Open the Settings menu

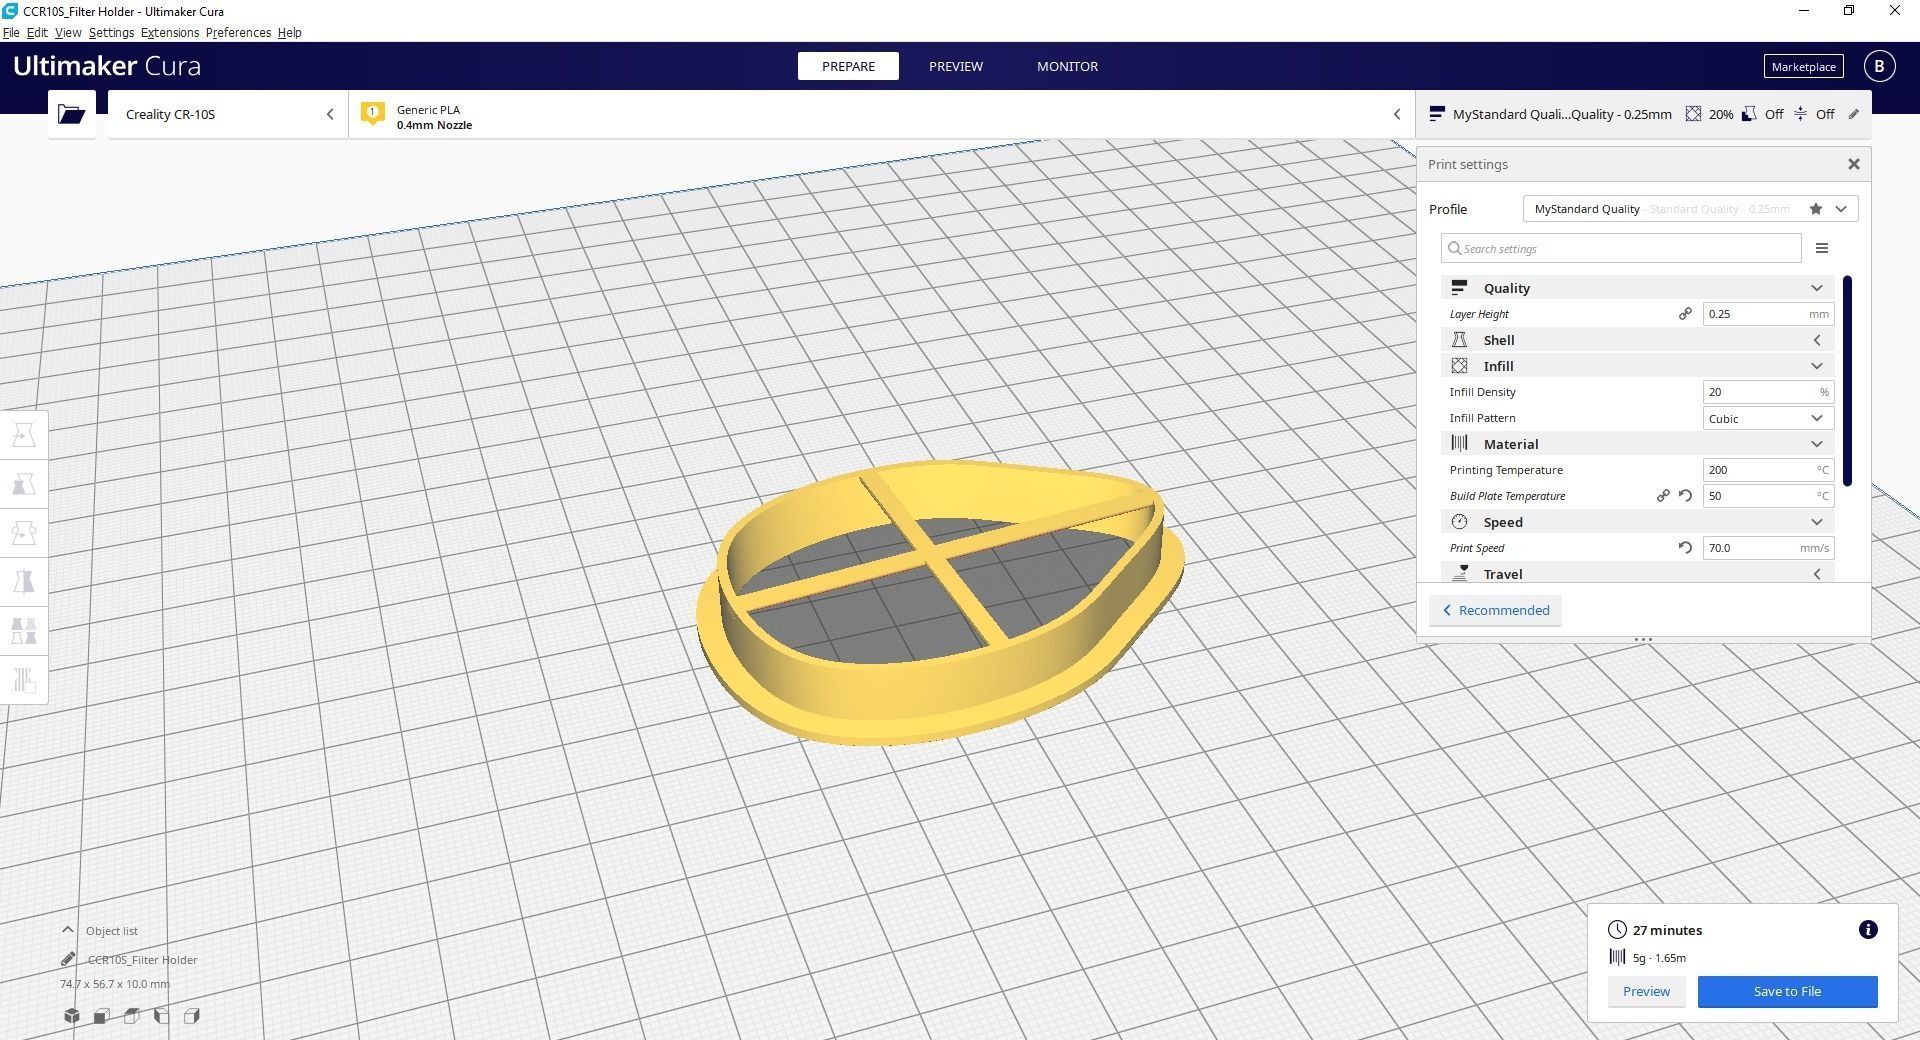[x=111, y=32]
